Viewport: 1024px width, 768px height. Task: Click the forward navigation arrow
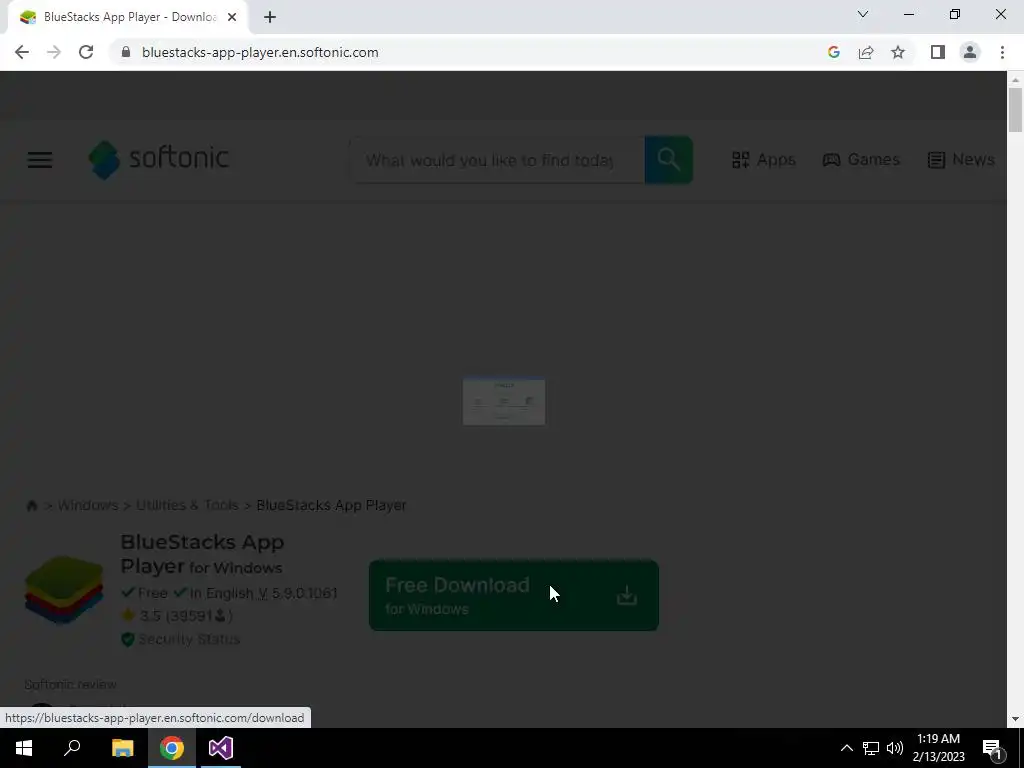(x=54, y=52)
